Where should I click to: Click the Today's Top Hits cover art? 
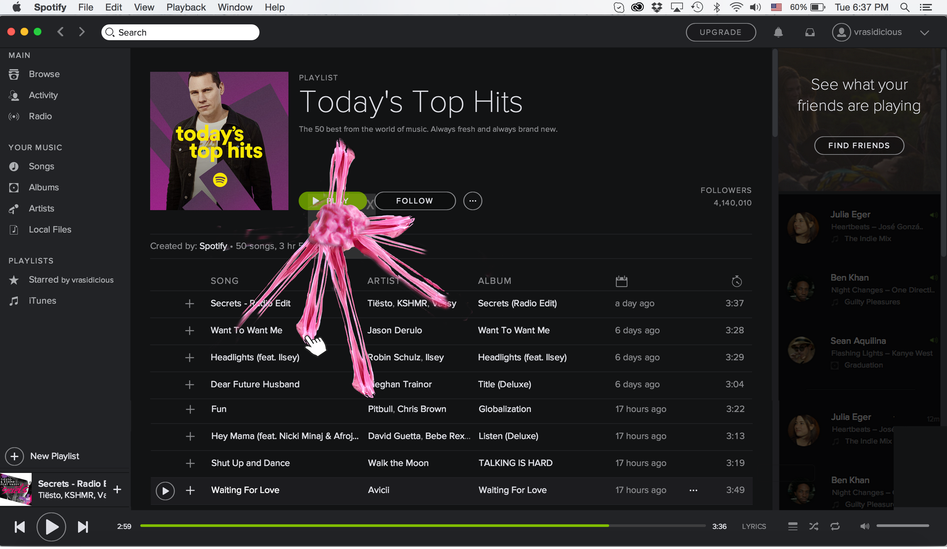(x=219, y=141)
